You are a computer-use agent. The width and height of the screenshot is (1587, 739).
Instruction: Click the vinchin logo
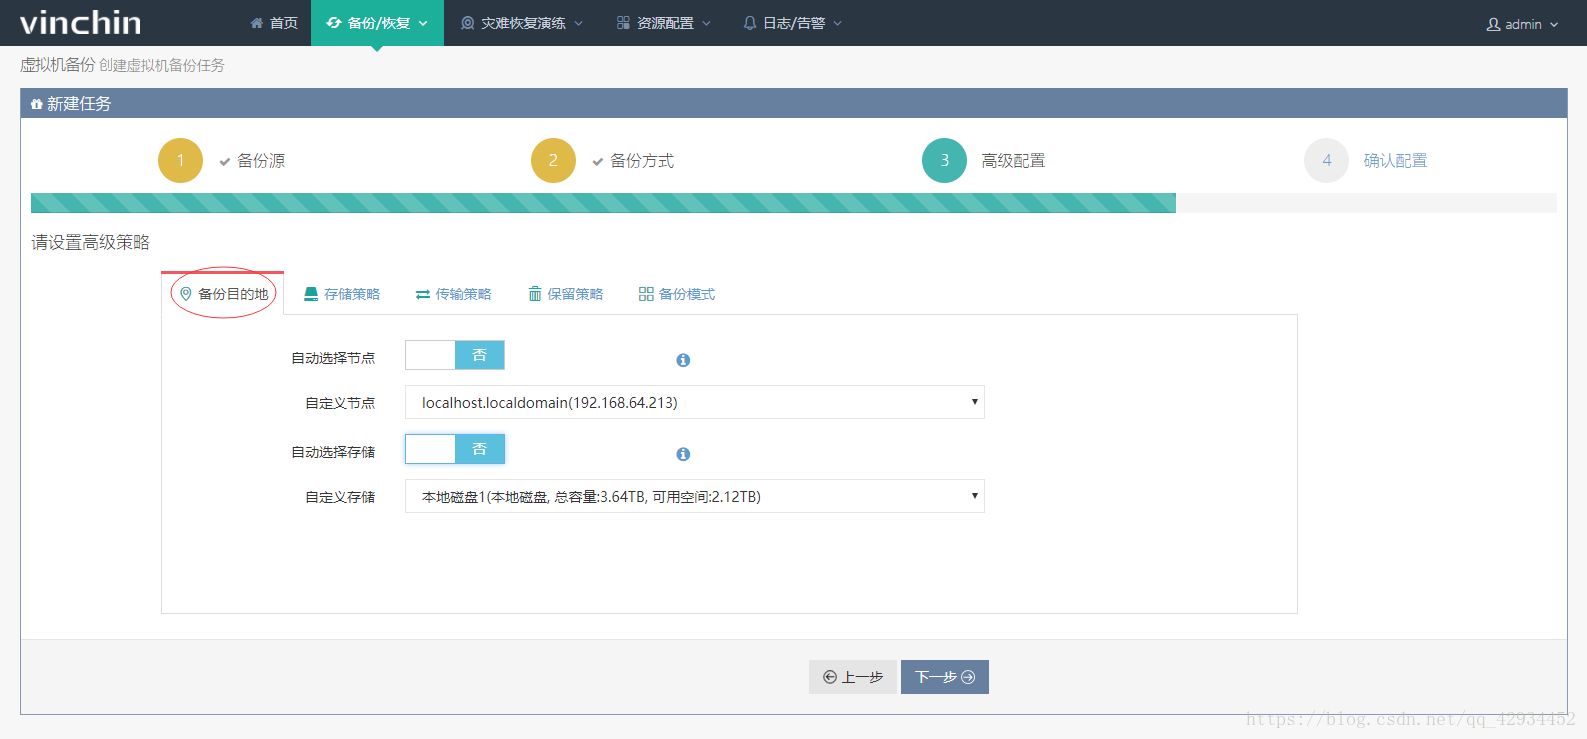coord(81,22)
